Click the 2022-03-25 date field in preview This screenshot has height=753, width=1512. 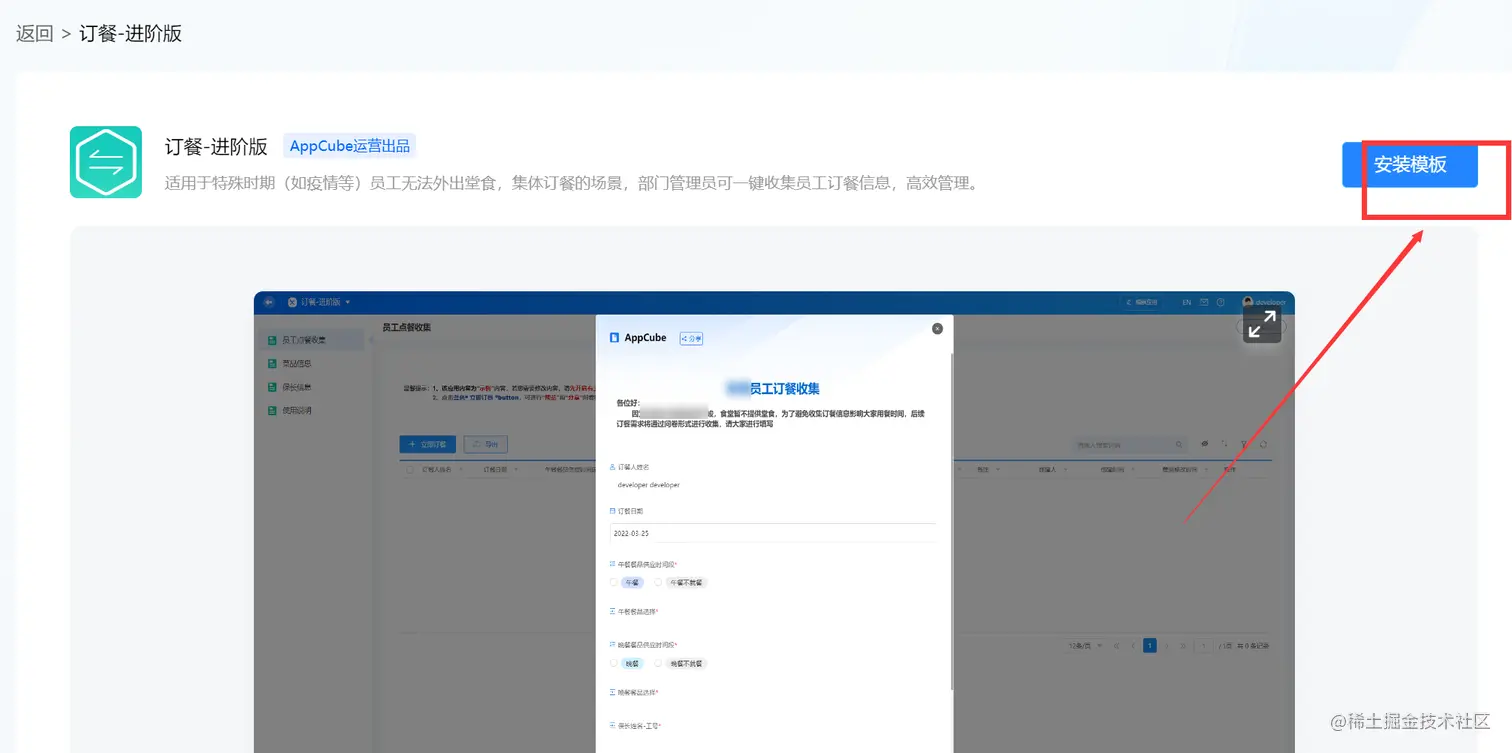[x=773, y=533]
